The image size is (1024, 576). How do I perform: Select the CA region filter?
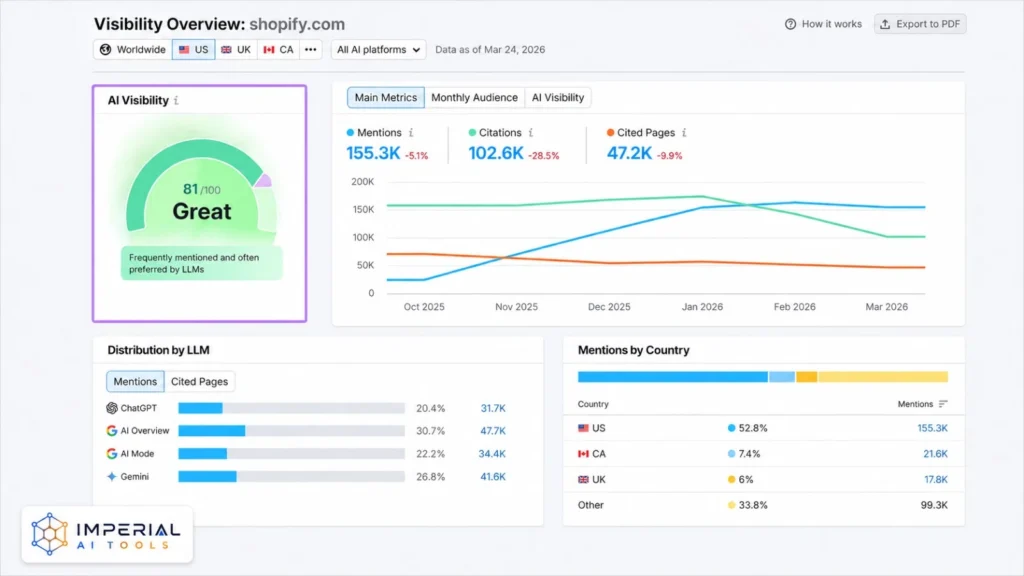pyautogui.click(x=278, y=50)
